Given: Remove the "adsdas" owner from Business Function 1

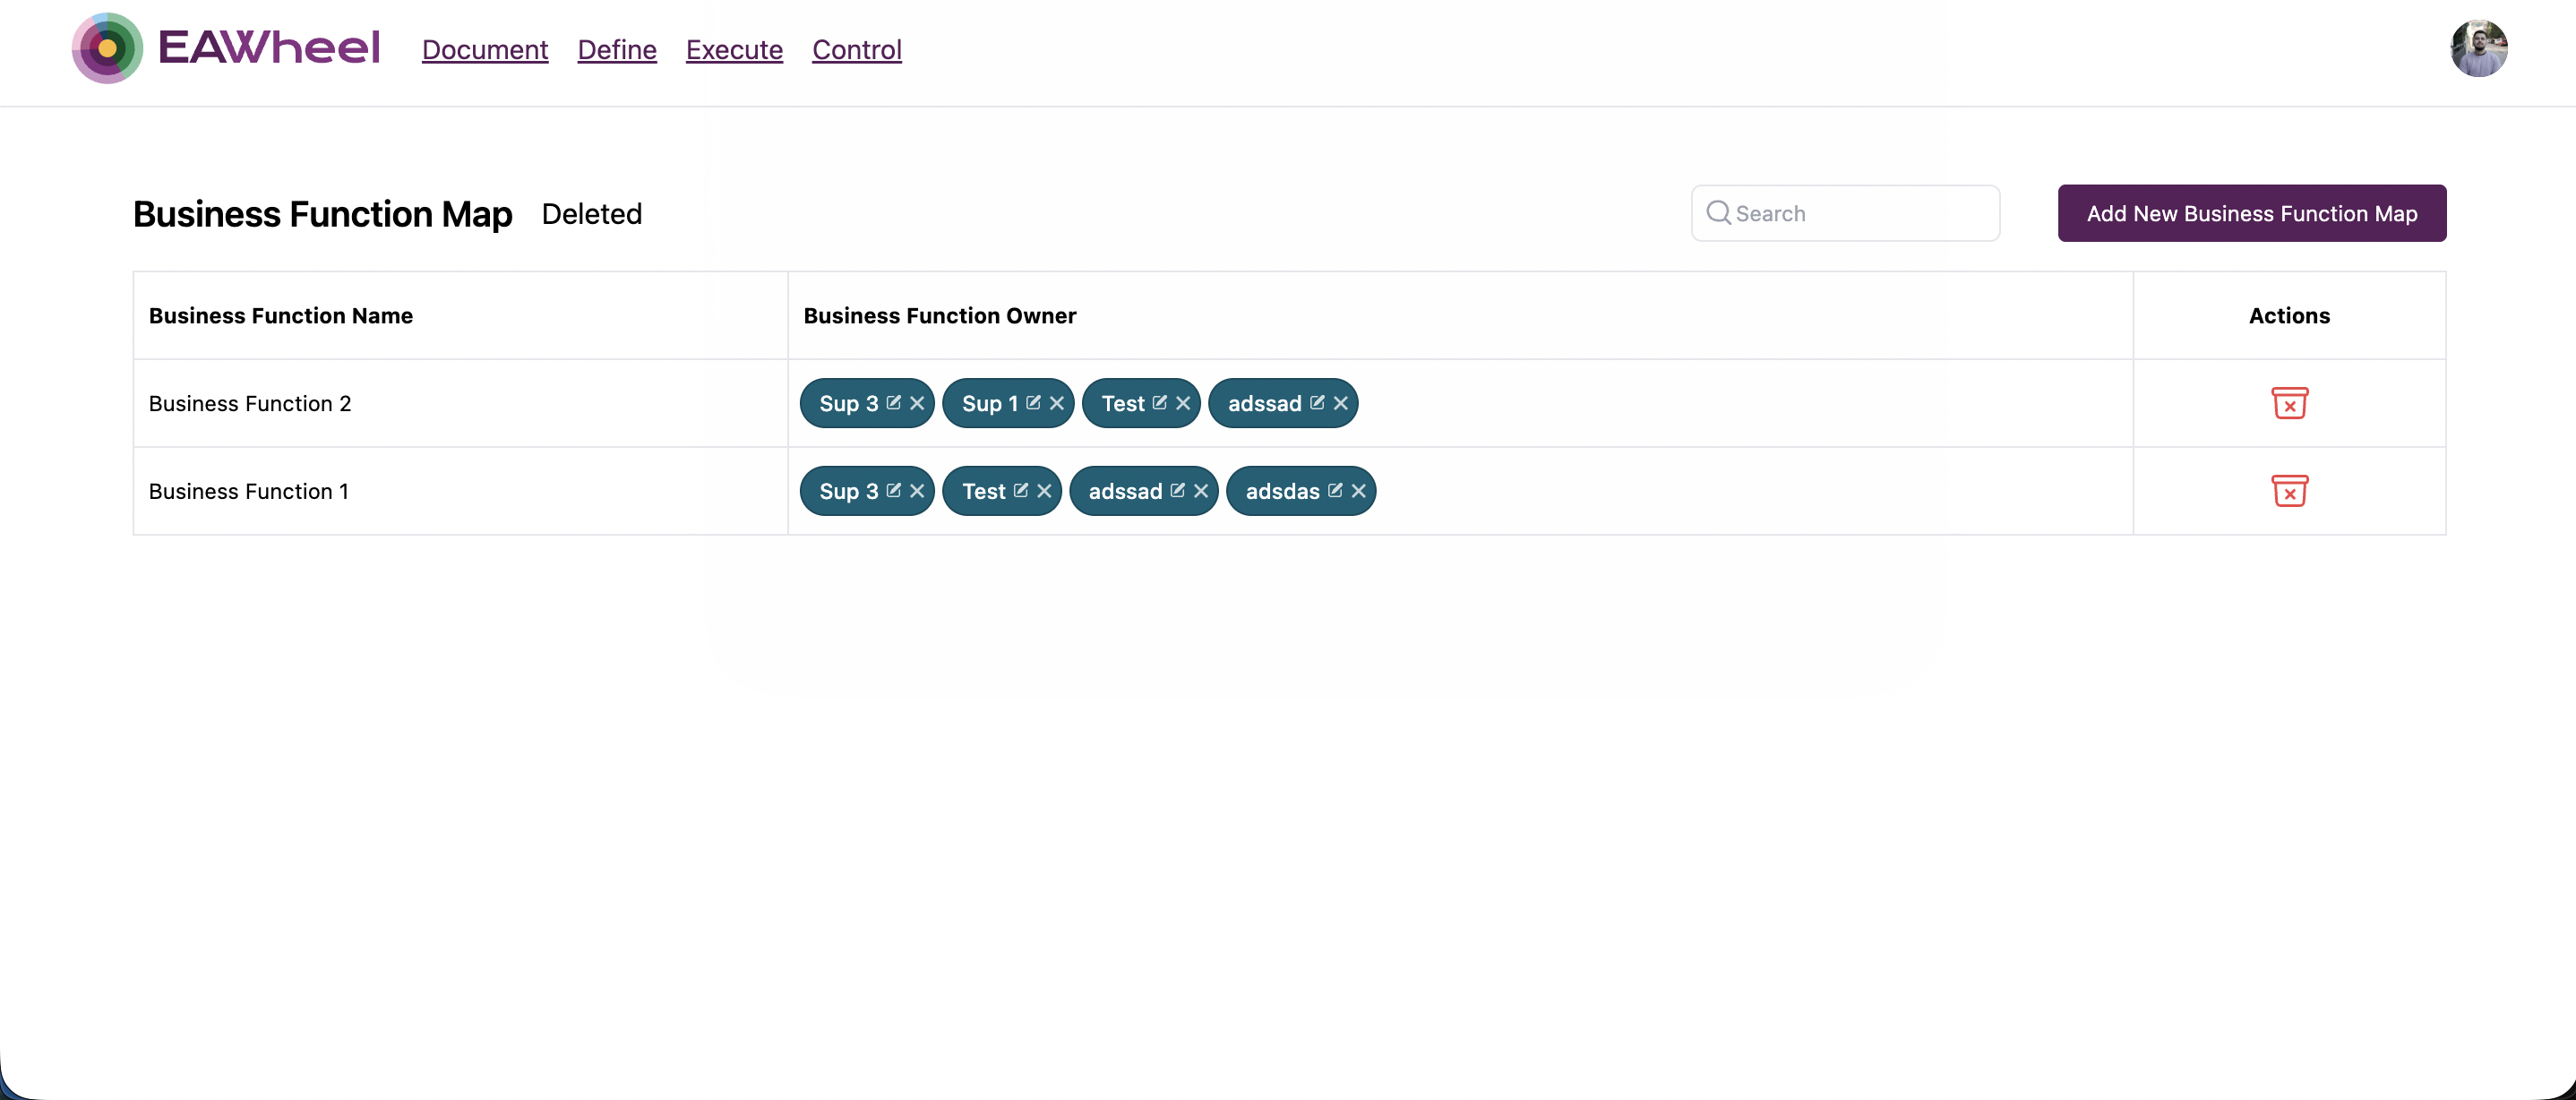Looking at the screenshot, I should pos(1358,491).
